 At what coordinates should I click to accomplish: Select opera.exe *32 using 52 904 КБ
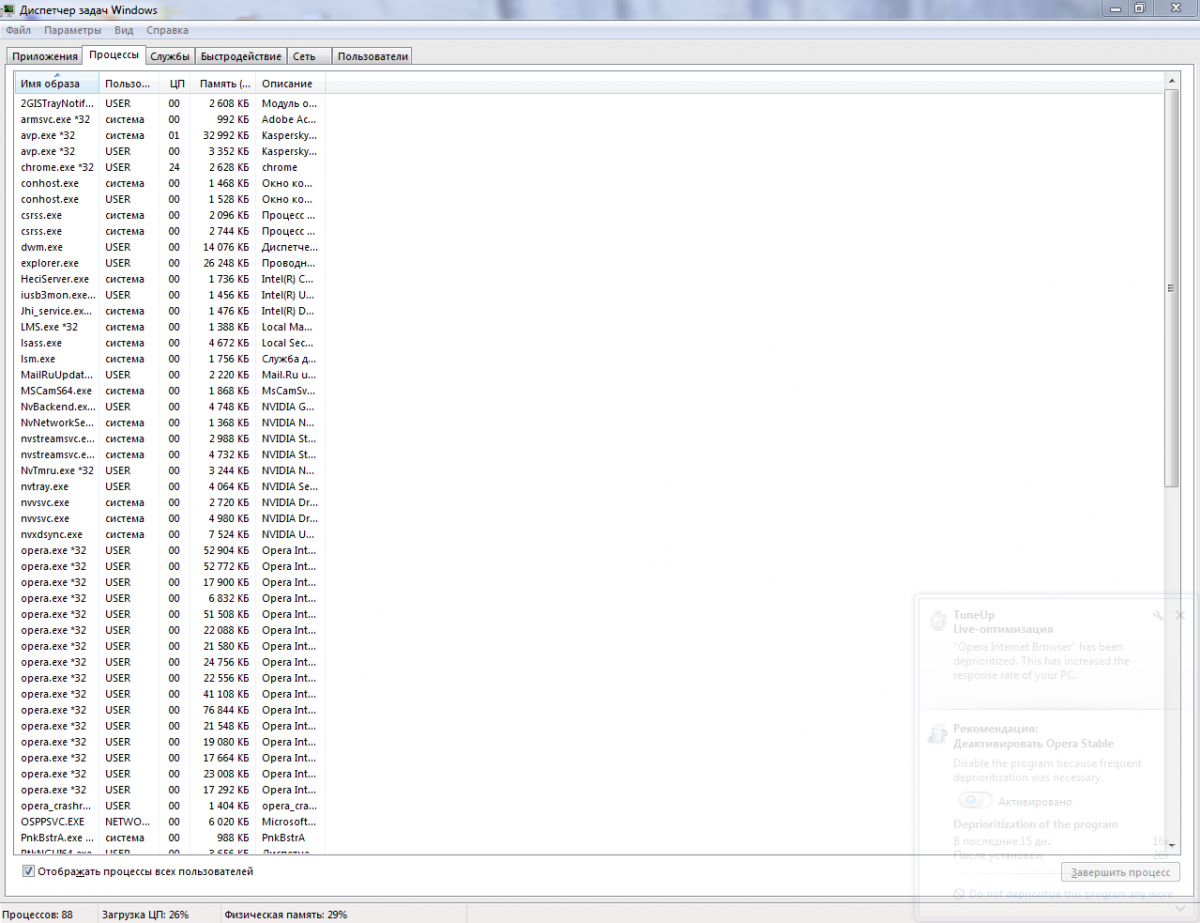coord(170,550)
